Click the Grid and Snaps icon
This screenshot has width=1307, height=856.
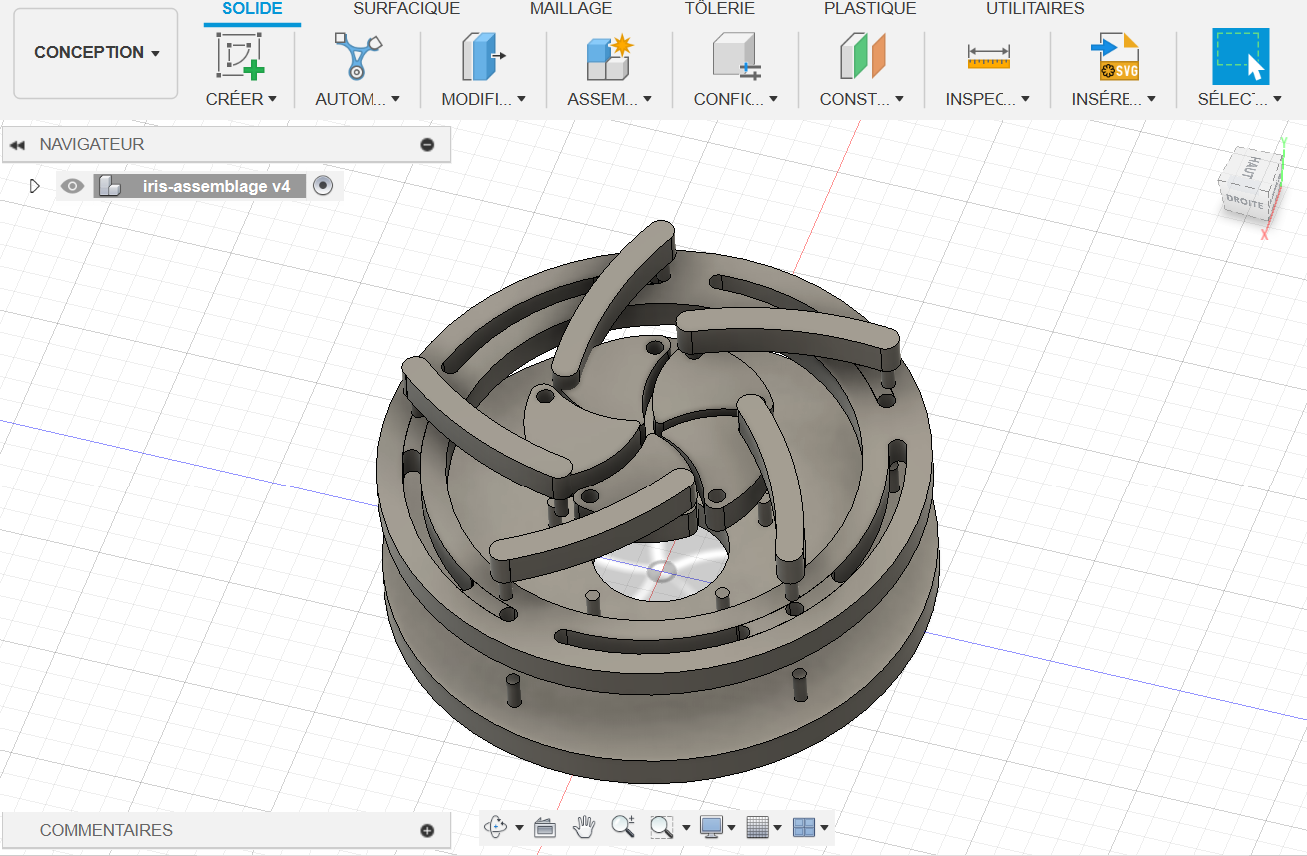pos(758,827)
